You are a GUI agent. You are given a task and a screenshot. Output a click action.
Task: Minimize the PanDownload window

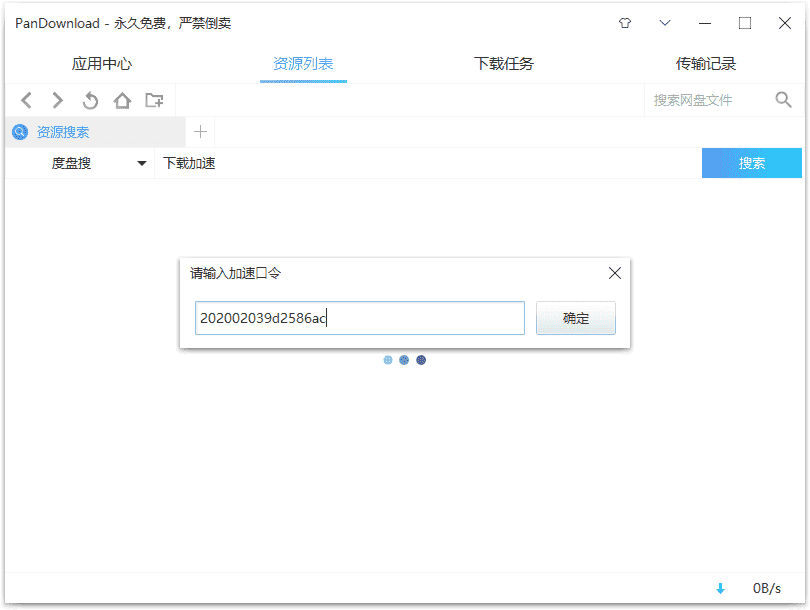705,23
